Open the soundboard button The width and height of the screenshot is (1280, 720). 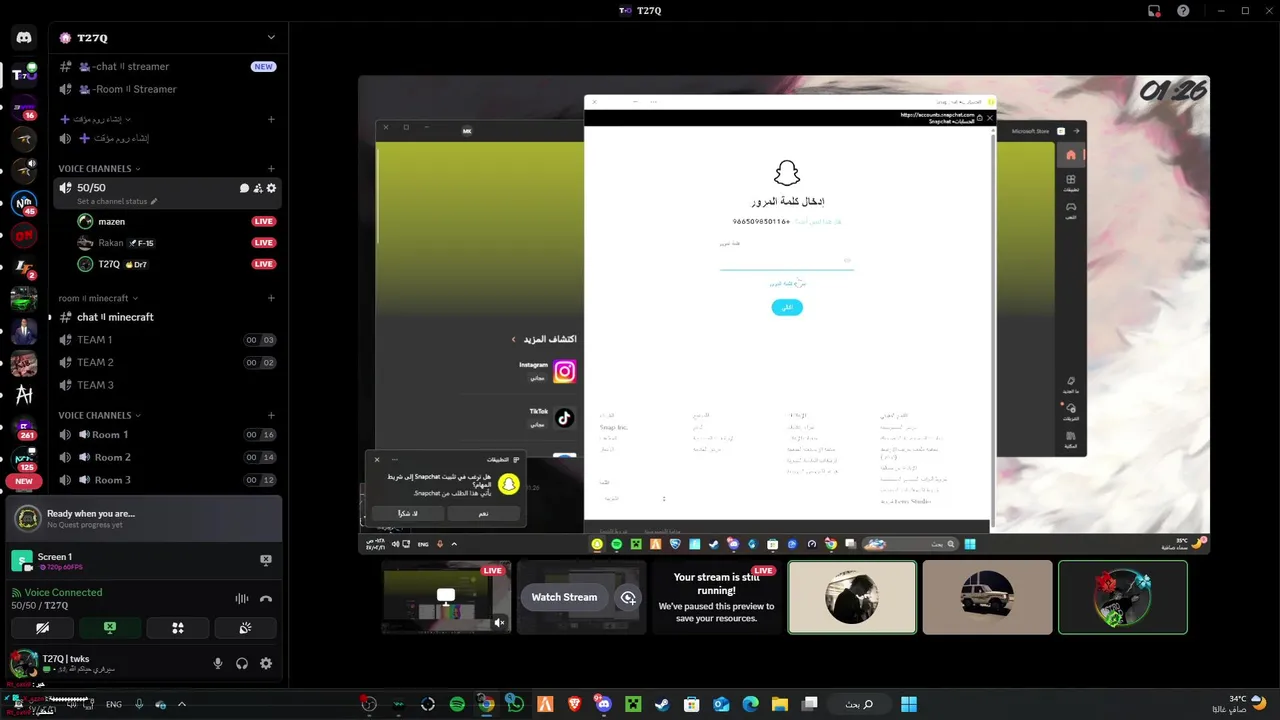[x=245, y=628]
